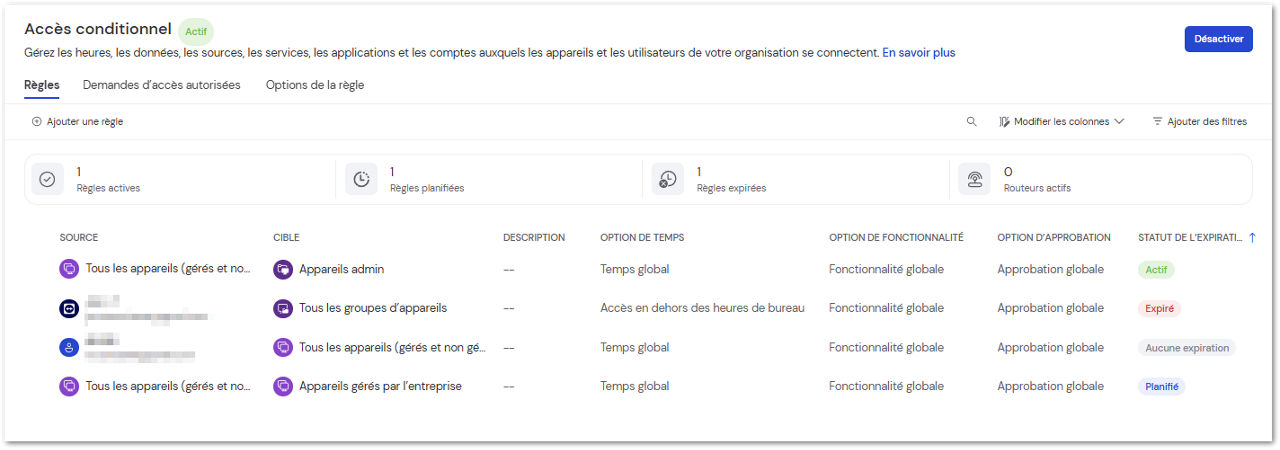
Task: Click the Désactiver button
Action: (1218, 39)
